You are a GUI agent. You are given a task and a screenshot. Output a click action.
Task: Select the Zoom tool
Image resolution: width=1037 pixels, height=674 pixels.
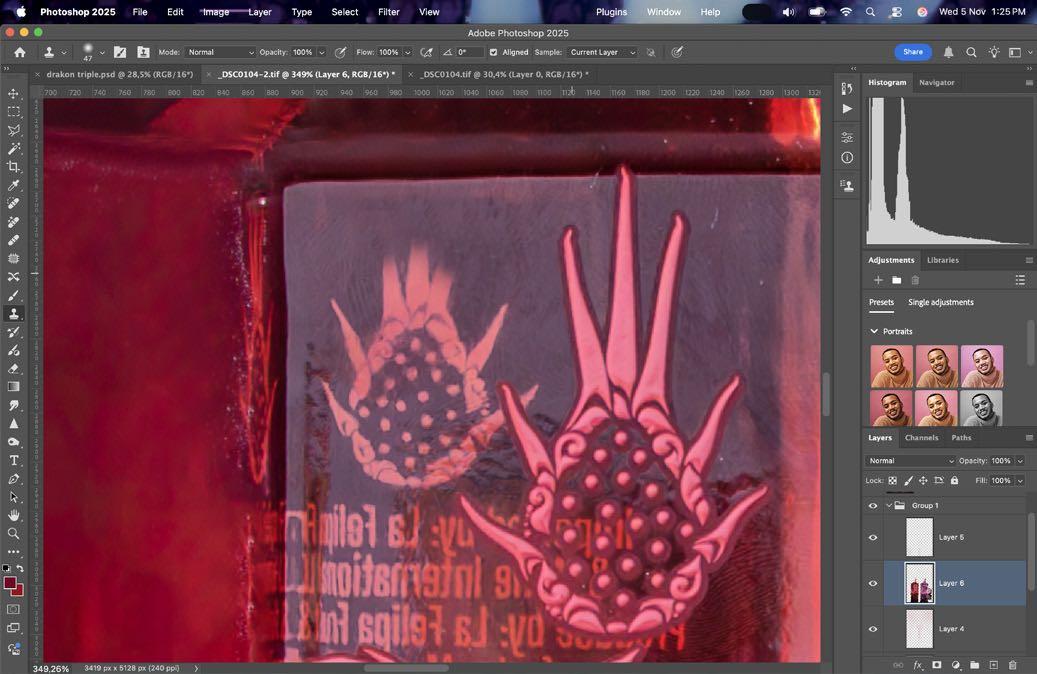pyautogui.click(x=13, y=533)
